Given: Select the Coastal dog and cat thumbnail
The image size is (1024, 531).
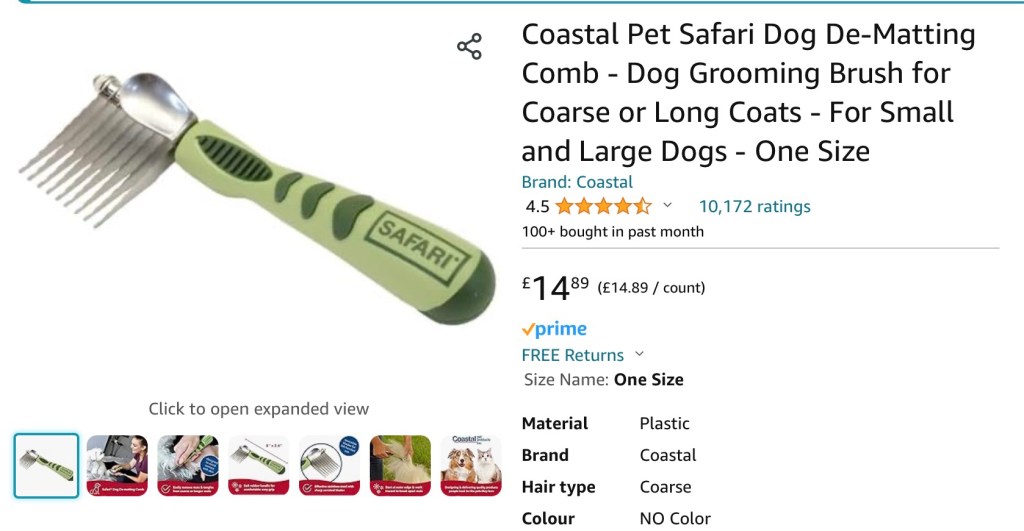Looking at the screenshot, I should (x=471, y=466).
